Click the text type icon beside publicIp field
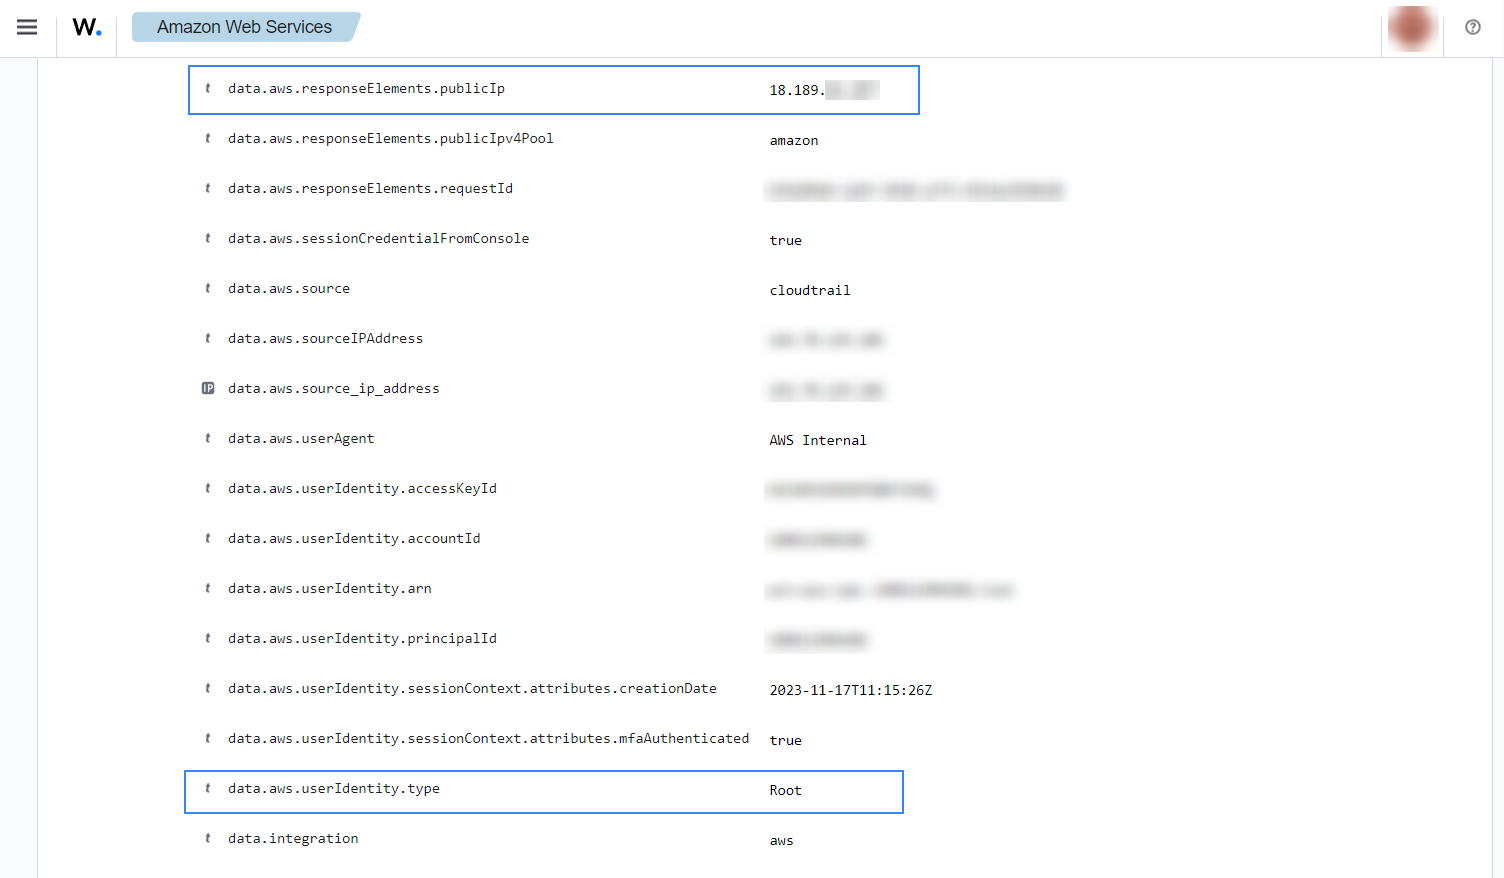1504x878 pixels. pos(208,88)
